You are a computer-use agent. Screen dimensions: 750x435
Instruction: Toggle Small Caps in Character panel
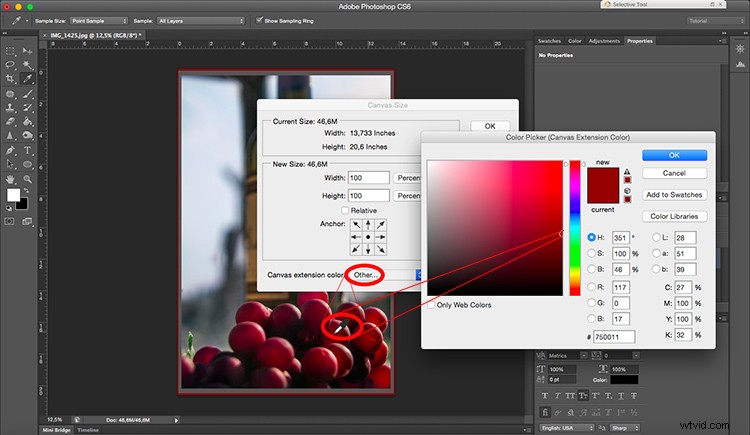[583, 396]
